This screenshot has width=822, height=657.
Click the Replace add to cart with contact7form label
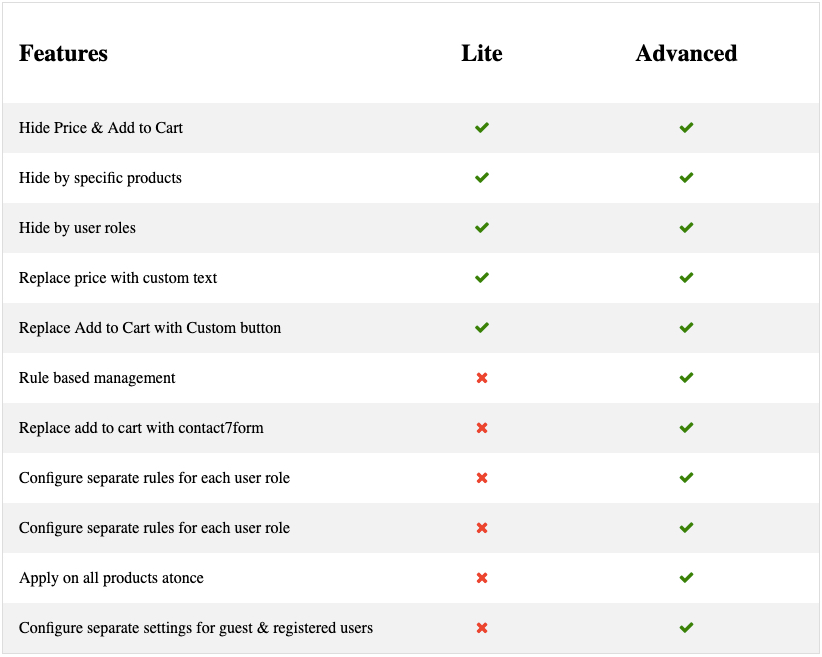click(141, 428)
